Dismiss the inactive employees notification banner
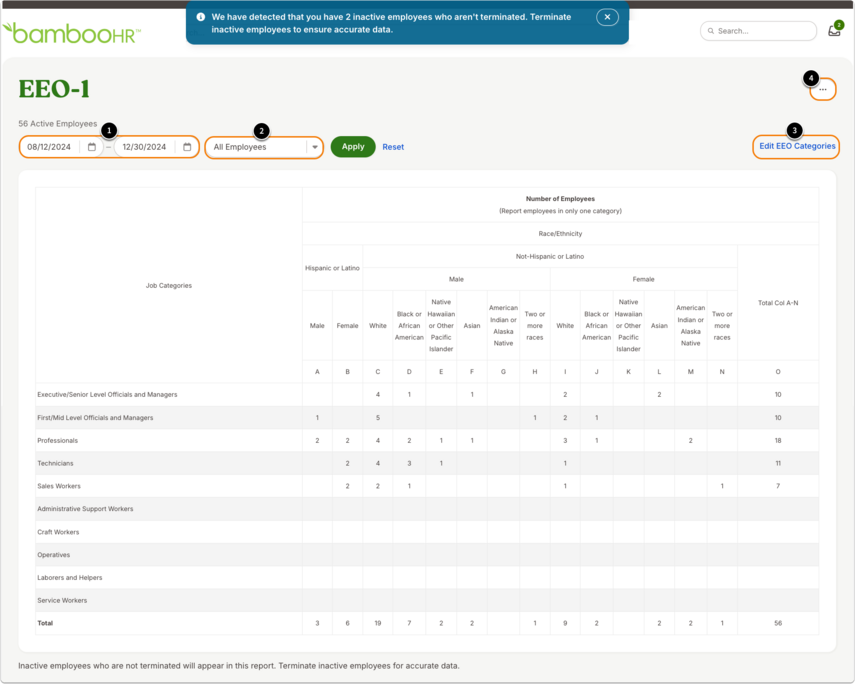 tap(607, 17)
